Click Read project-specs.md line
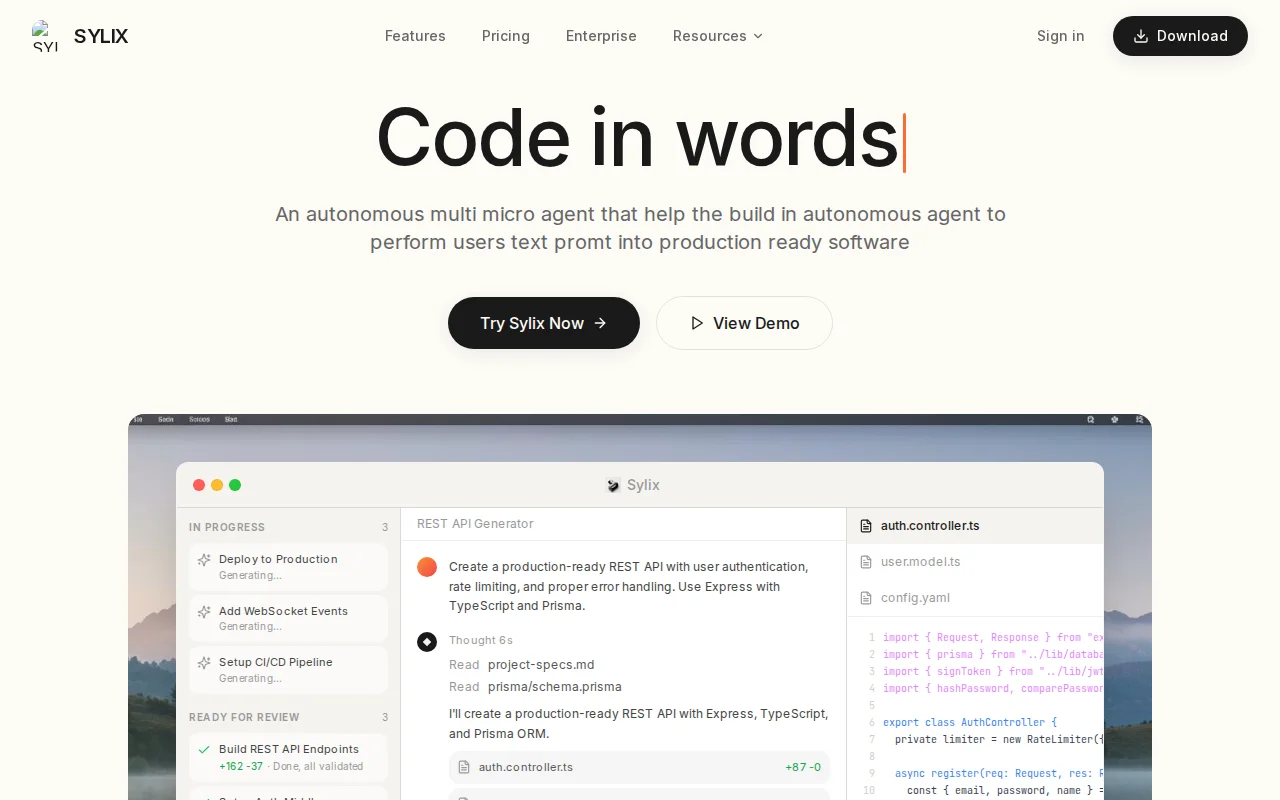This screenshot has width=1280, height=800. [522, 665]
